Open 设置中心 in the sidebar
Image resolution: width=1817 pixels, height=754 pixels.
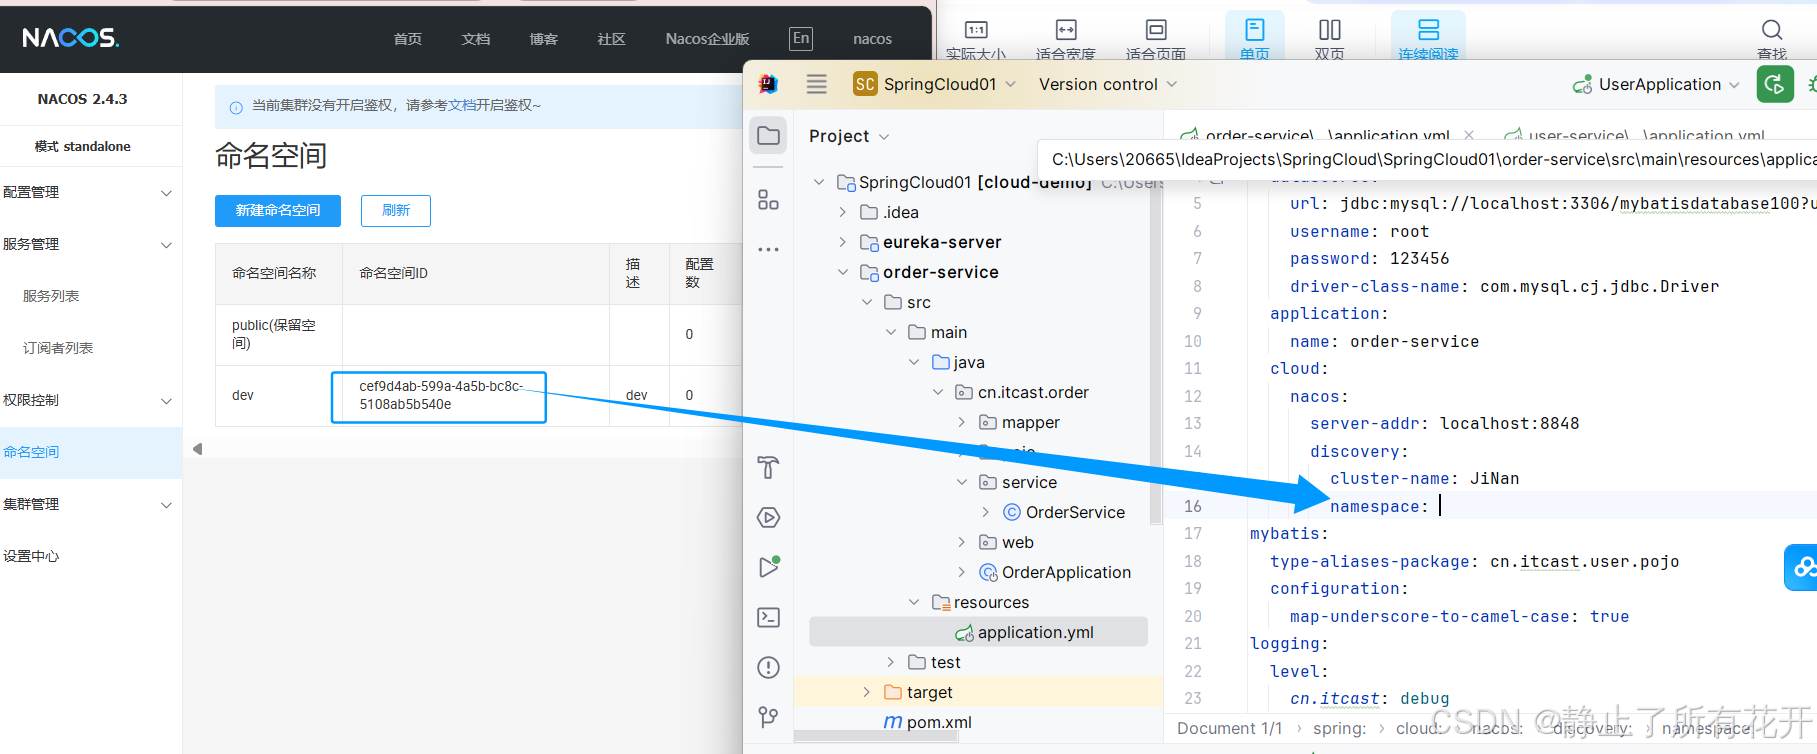[31, 556]
